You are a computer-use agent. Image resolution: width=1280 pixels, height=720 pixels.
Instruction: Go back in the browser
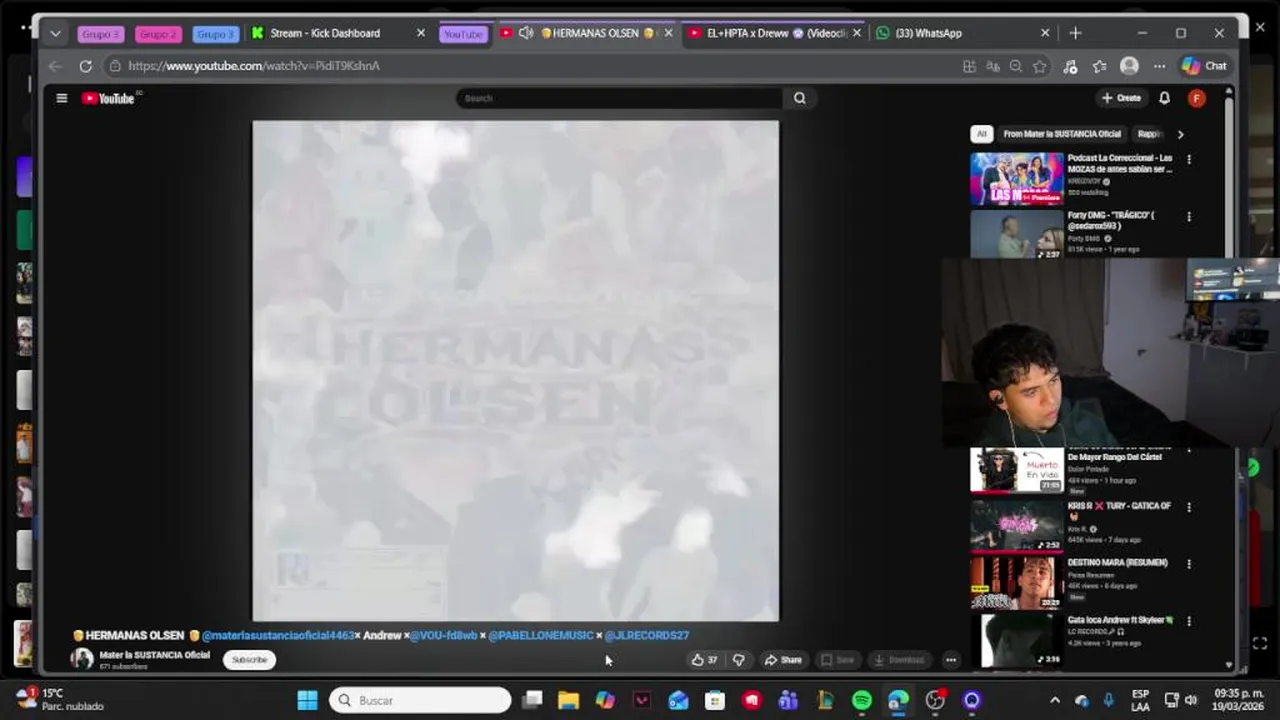(x=55, y=66)
